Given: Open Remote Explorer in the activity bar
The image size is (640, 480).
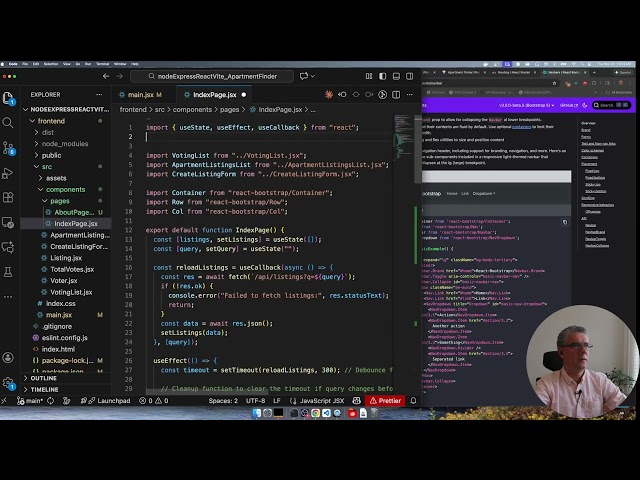Looking at the screenshot, I should (x=8, y=222).
